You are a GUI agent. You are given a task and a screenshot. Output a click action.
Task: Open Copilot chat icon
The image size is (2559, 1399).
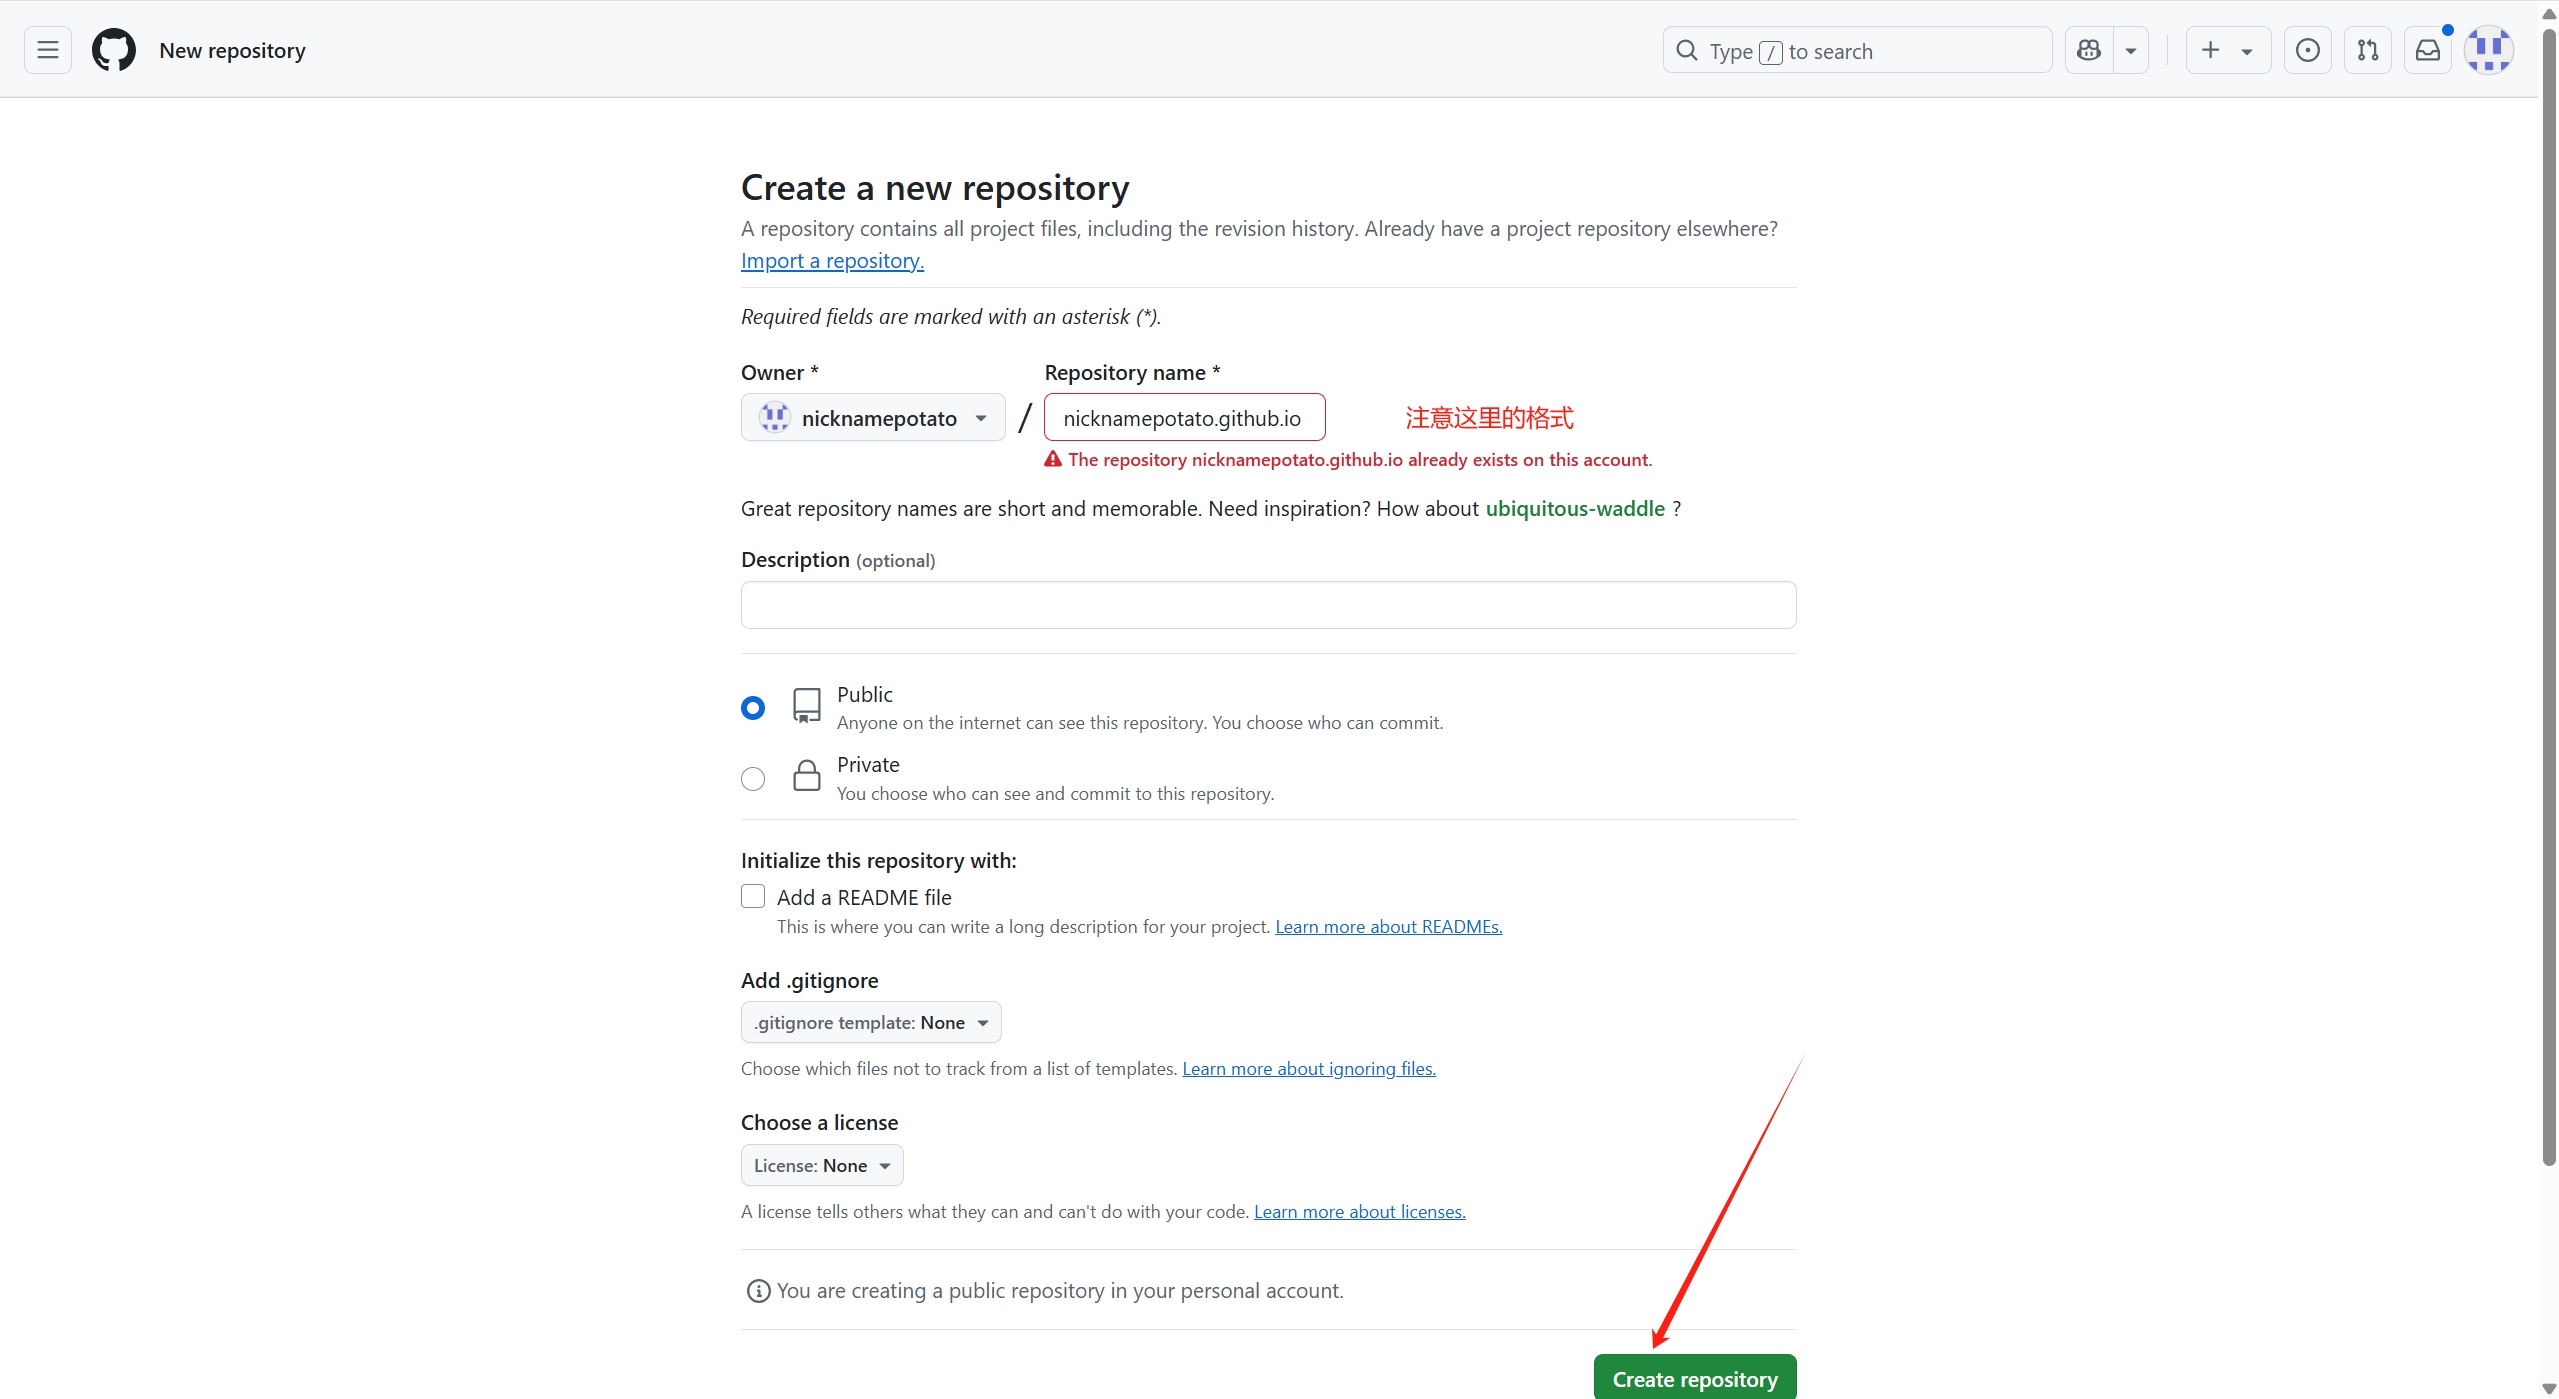point(2089,50)
